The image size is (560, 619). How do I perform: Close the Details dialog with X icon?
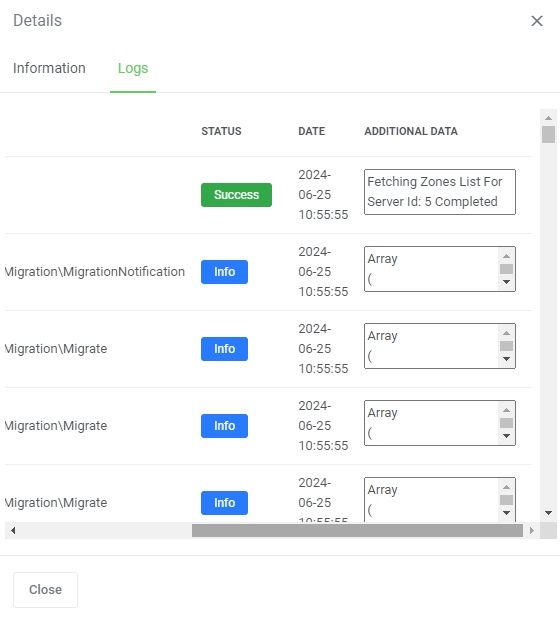tap(537, 21)
